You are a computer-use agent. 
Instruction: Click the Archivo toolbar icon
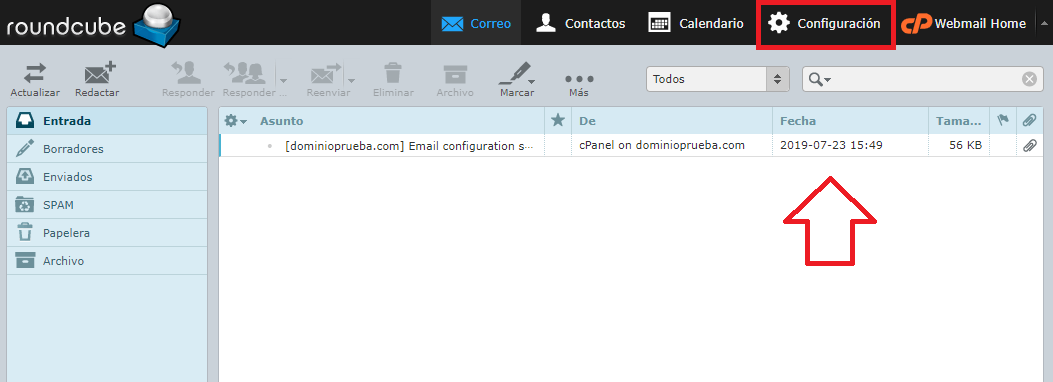click(455, 73)
